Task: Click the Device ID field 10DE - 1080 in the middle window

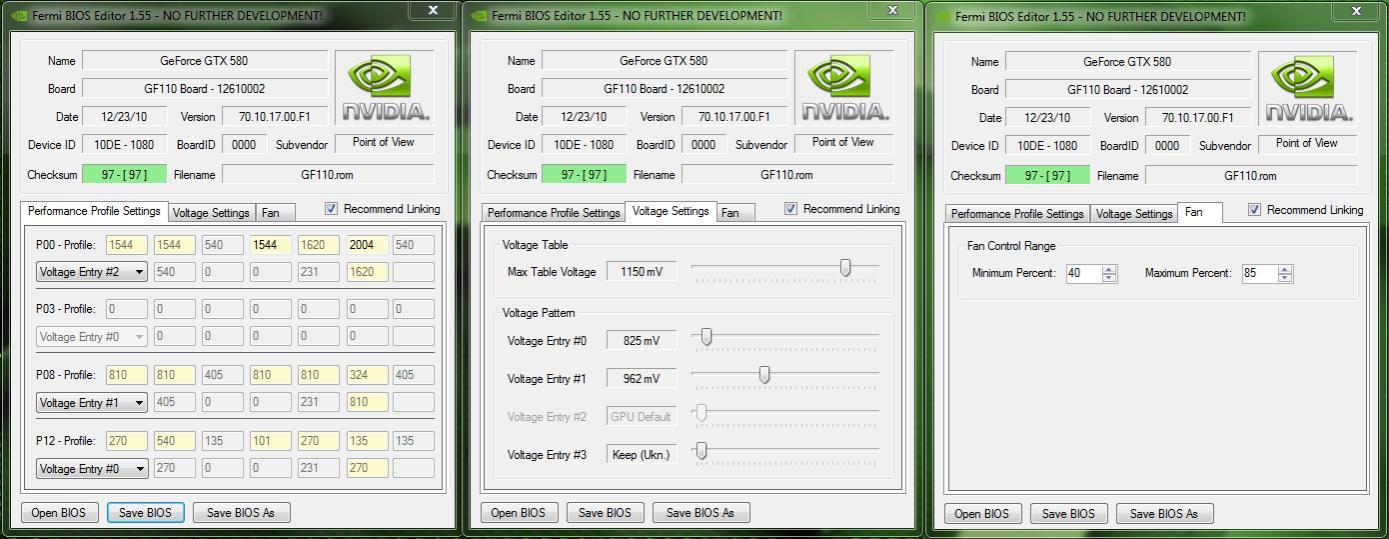Action: 584,145
